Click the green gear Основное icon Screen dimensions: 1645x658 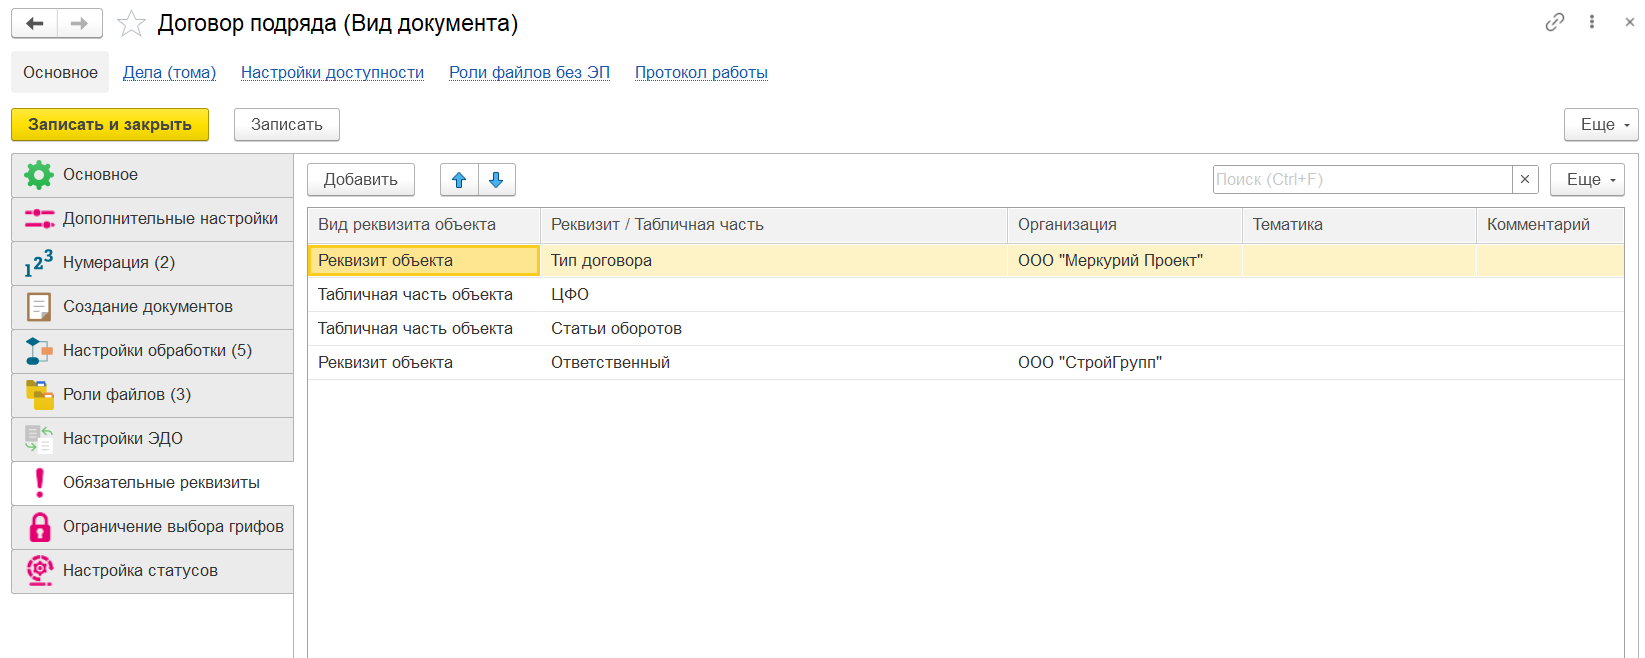click(x=39, y=175)
